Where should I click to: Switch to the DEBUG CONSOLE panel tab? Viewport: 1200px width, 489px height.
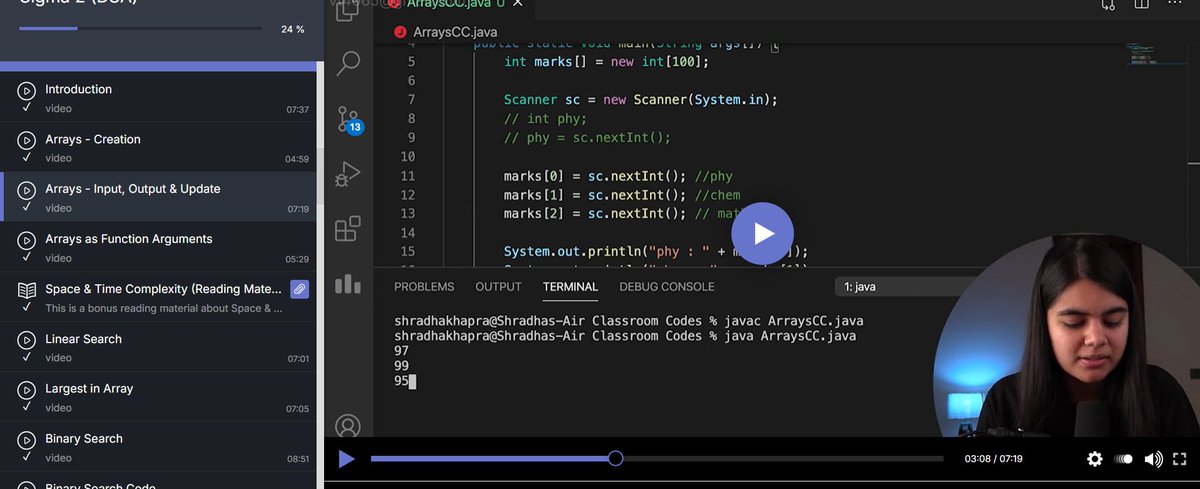pos(667,287)
